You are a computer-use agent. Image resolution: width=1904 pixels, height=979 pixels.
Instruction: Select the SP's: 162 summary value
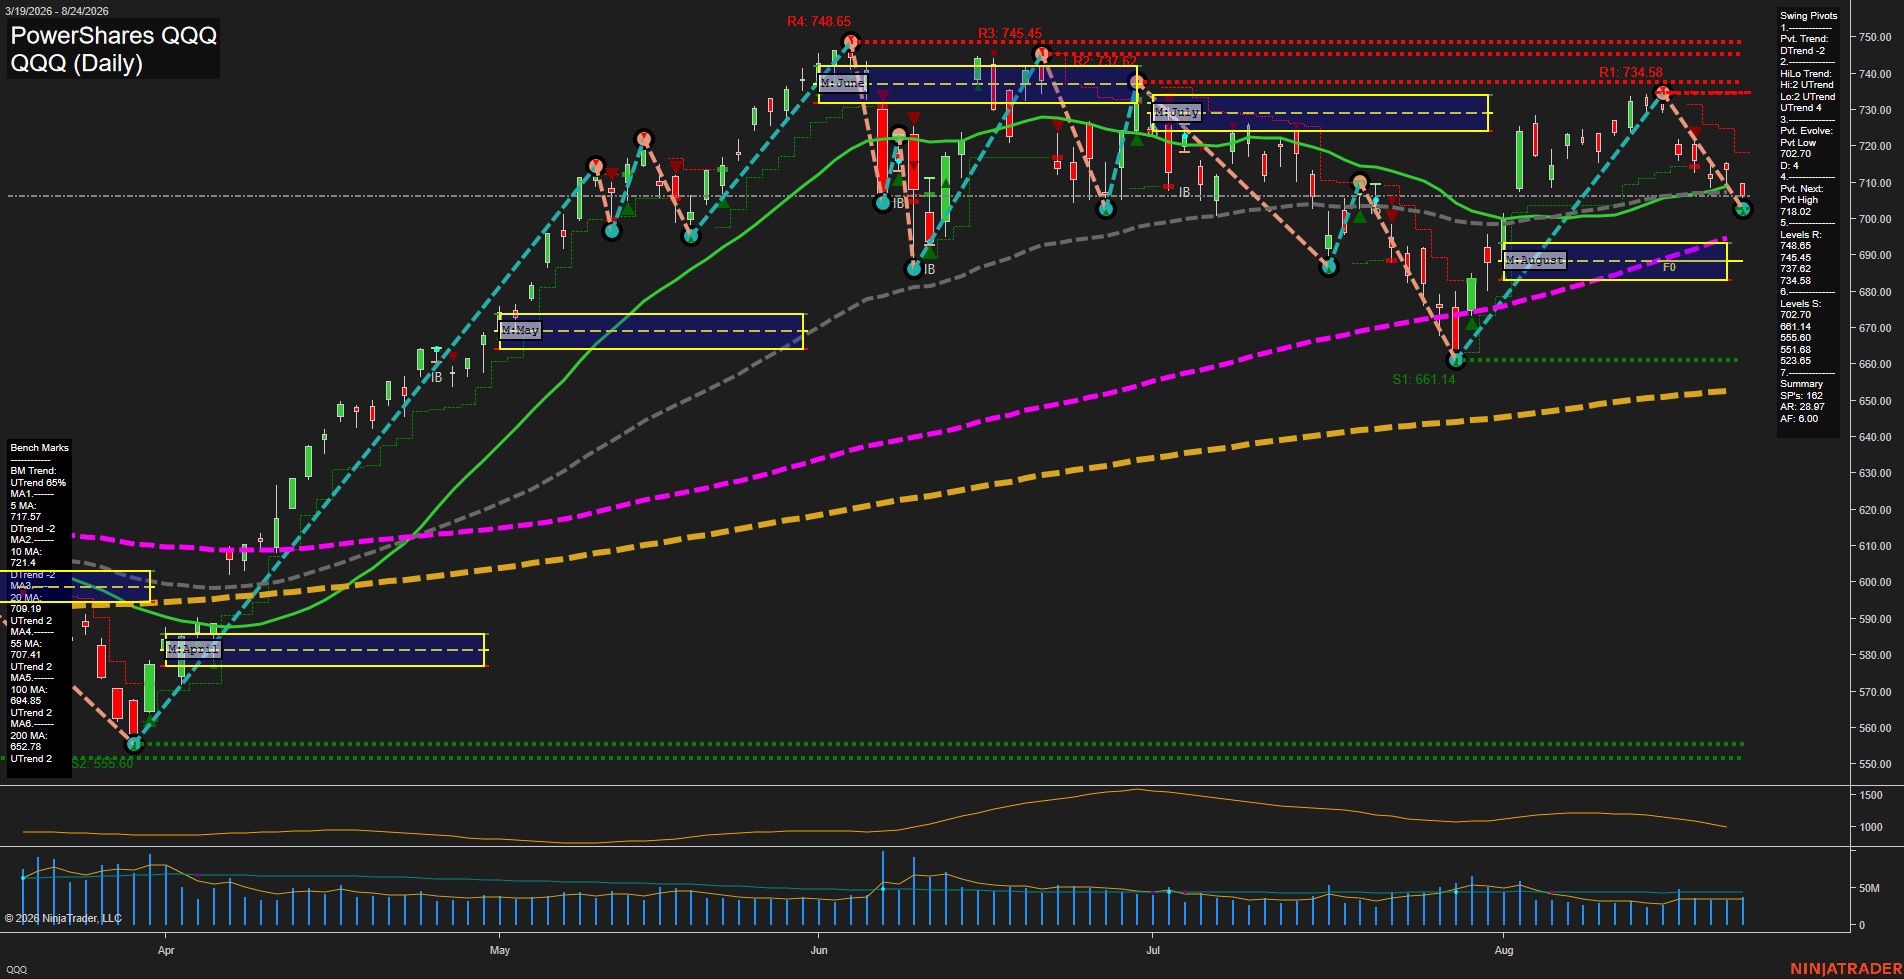tap(1801, 396)
